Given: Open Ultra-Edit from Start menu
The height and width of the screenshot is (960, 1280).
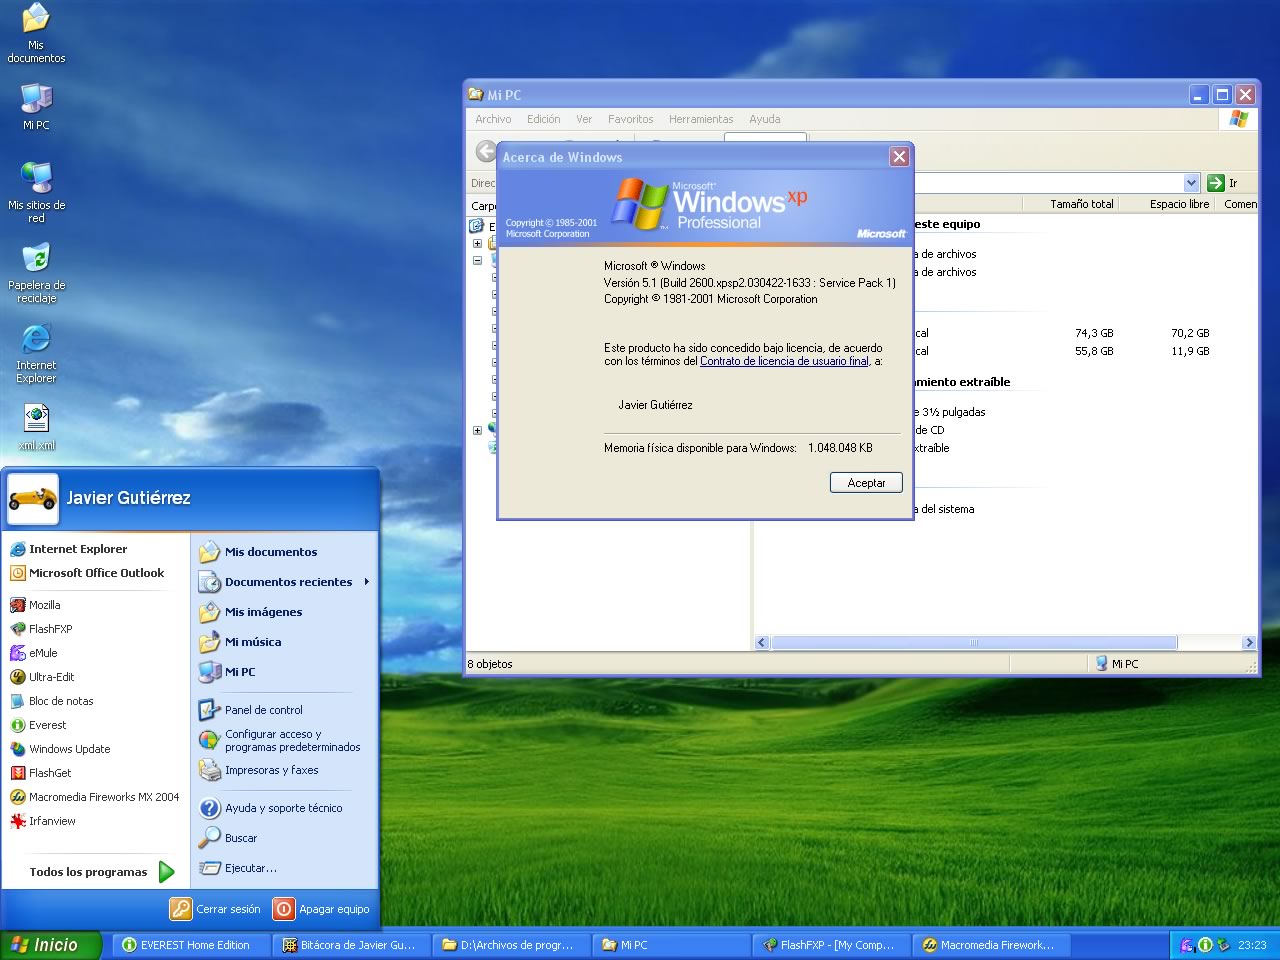Looking at the screenshot, I should point(42,677).
